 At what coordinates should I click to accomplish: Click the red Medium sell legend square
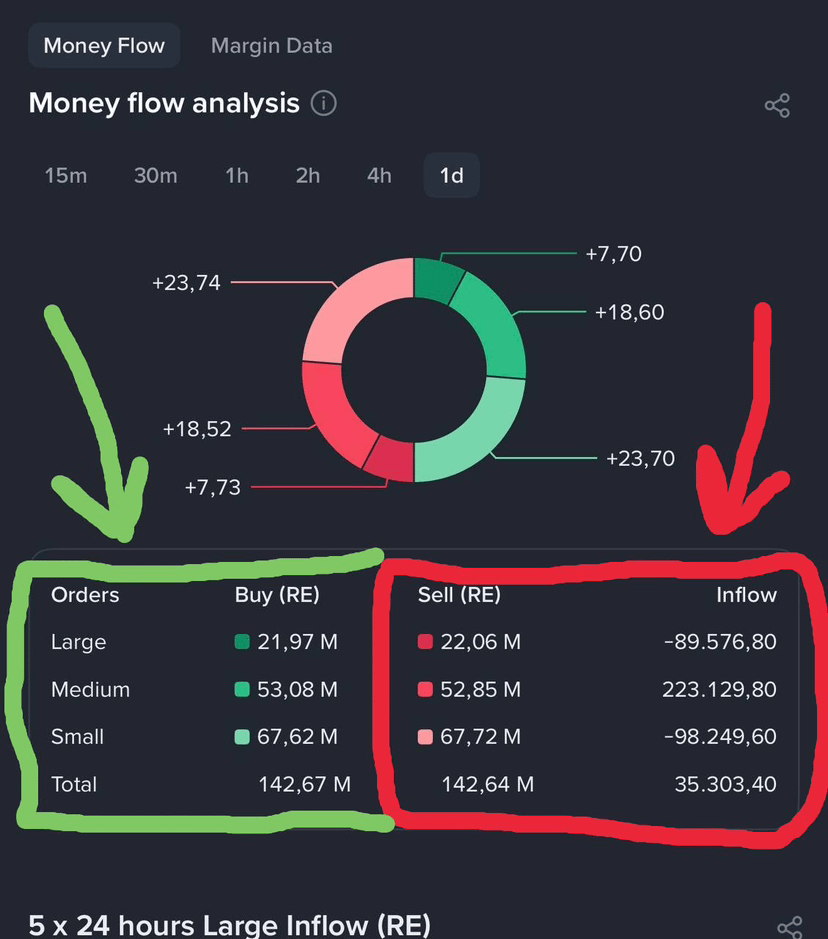[425, 689]
